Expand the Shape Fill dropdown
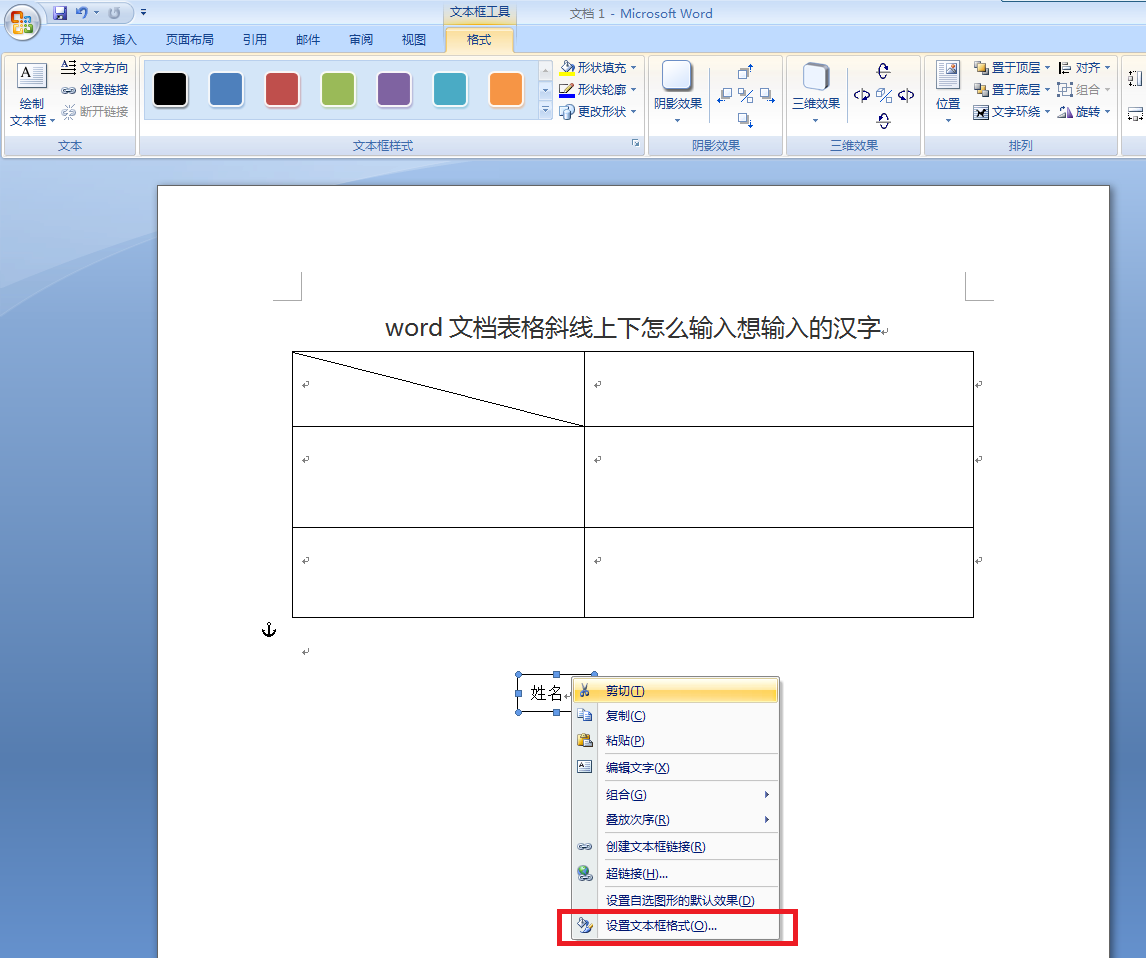This screenshot has width=1146, height=958. [x=634, y=68]
